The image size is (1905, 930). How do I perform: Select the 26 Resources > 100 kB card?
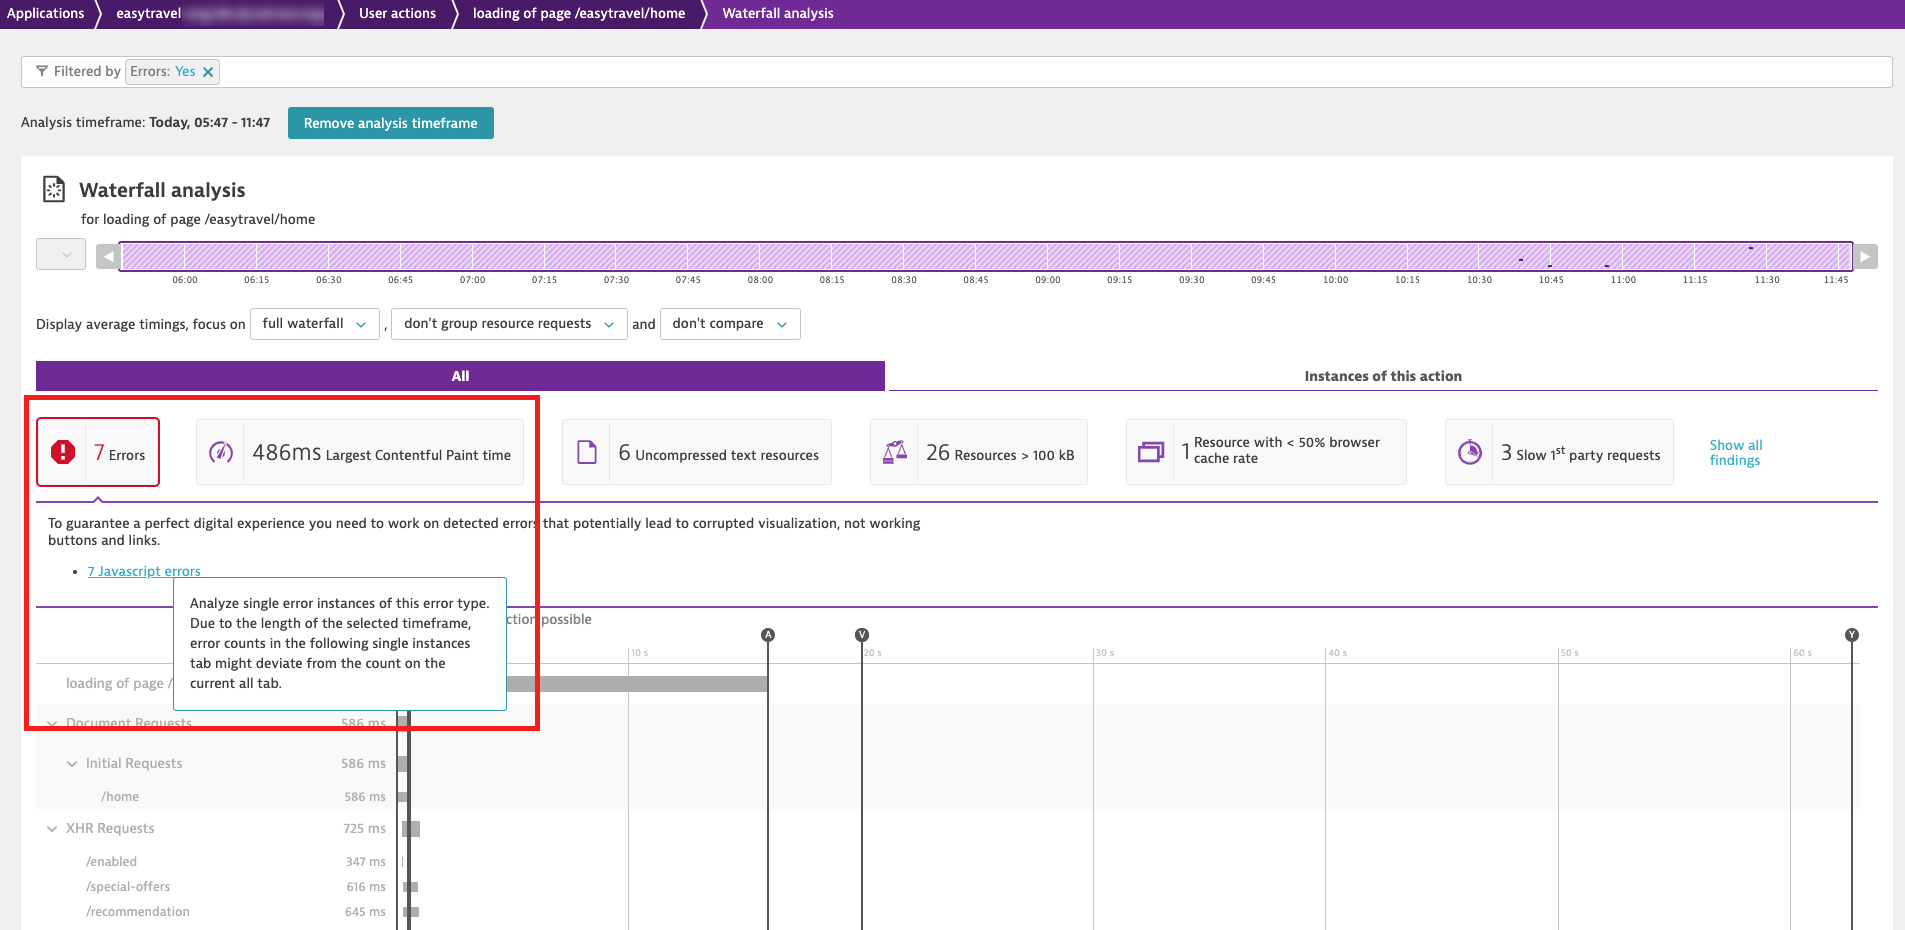(979, 452)
